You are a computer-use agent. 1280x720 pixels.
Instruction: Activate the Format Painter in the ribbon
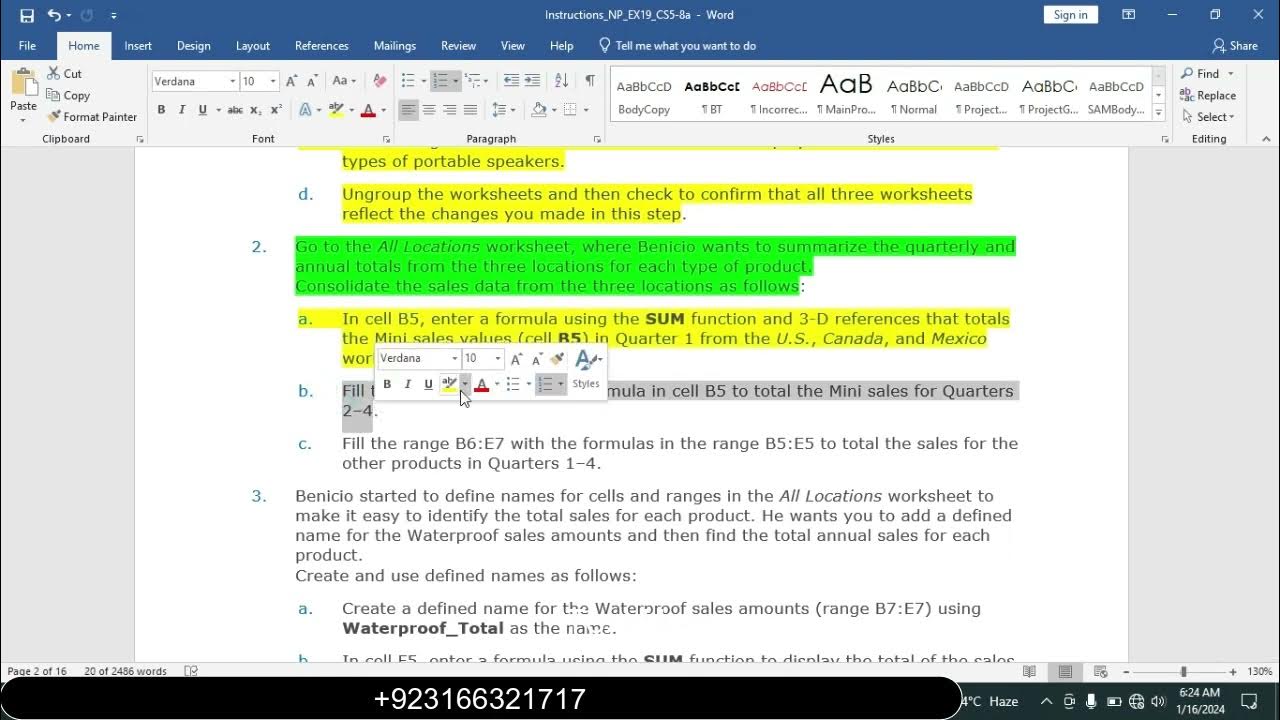(x=92, y=117)
